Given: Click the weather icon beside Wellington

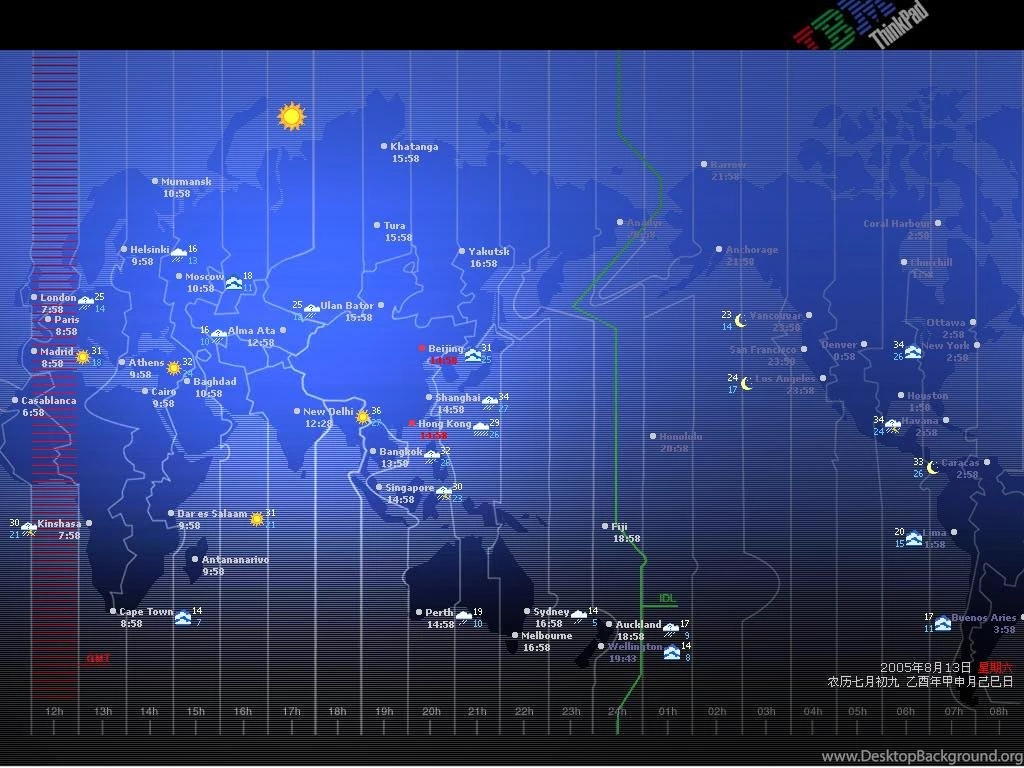Looking at the screenshot, I should tap(671, 652).
